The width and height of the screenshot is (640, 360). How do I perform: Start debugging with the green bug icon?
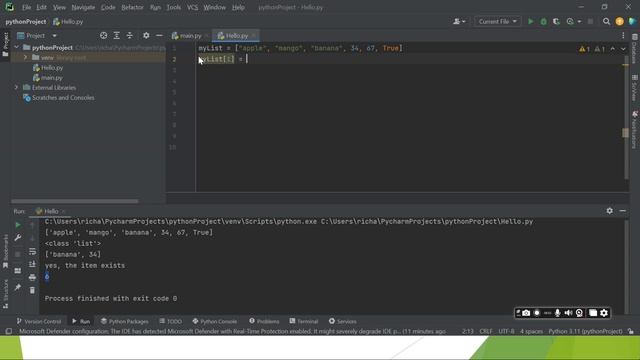pyautogui.click(x=544, y=21)
